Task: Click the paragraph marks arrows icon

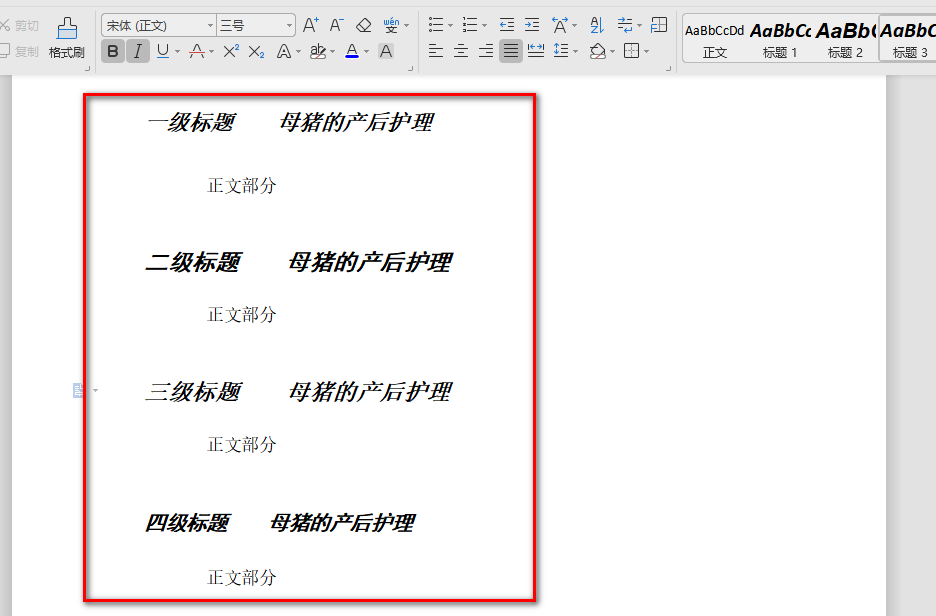Action: click(625, 25)
